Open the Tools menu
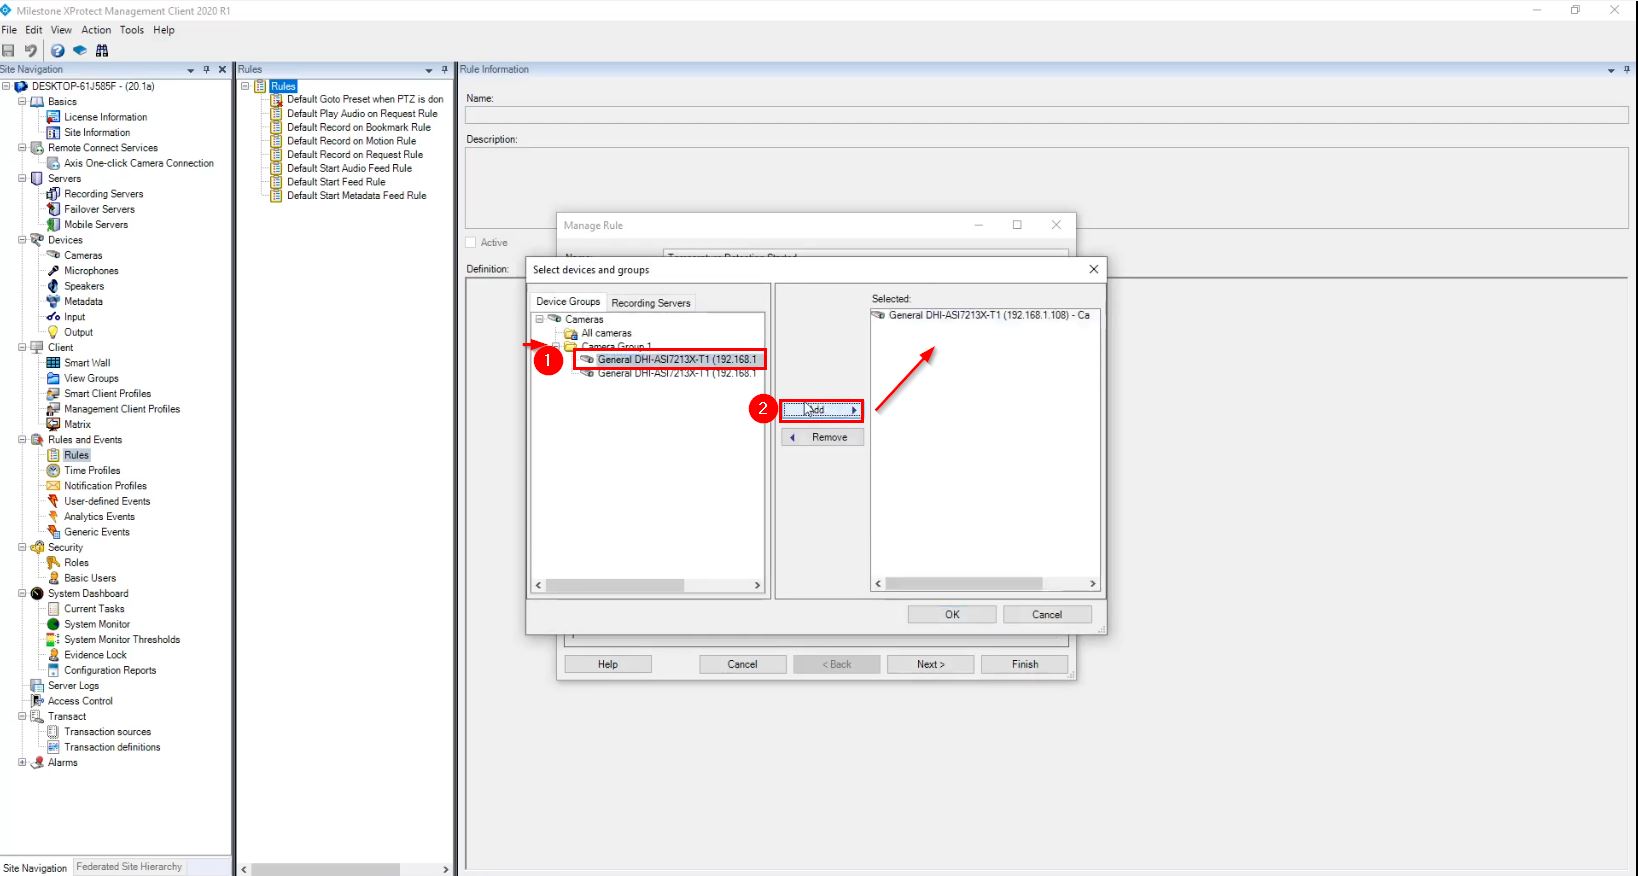 (x=132, y=30)
